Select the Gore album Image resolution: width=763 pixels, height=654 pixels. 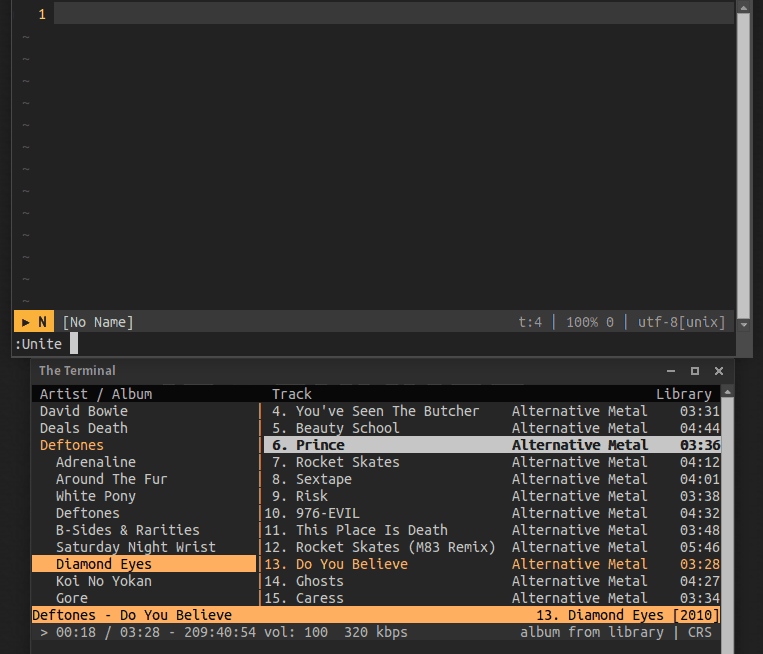72,598
